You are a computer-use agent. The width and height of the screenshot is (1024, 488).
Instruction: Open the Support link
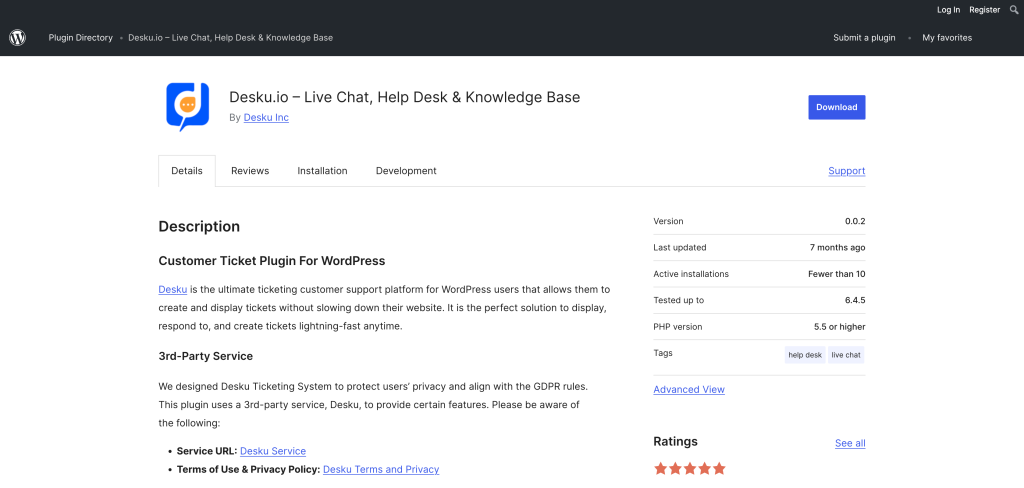tap(846, 171)
